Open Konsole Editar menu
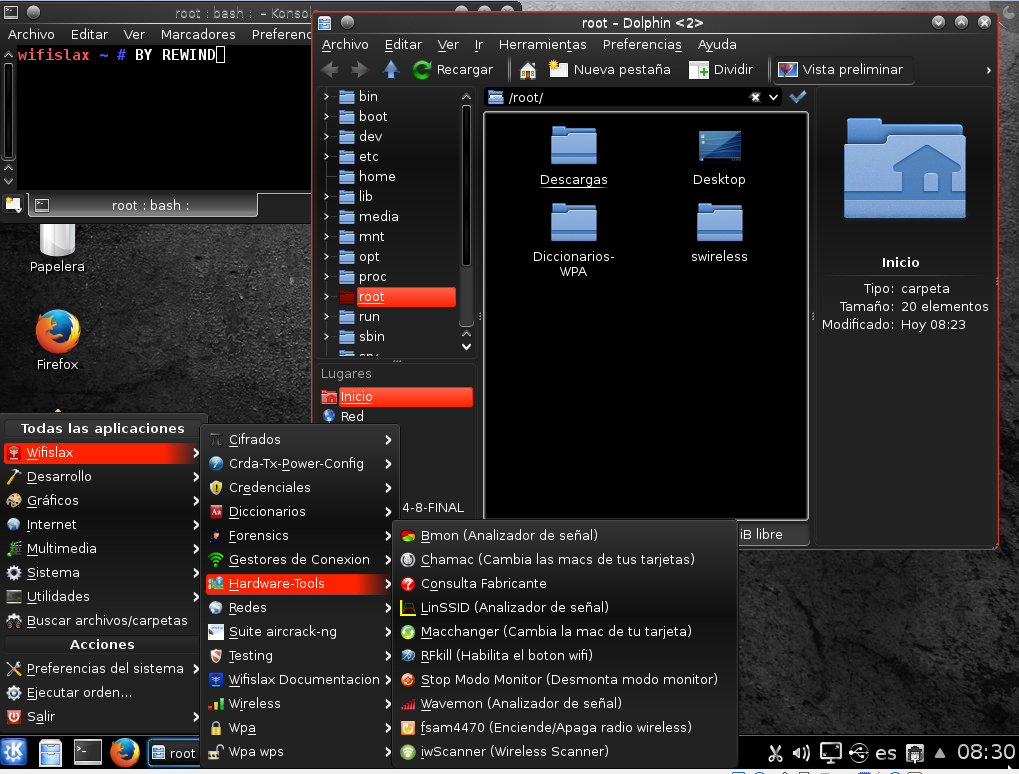Viewport: 1019px width, 774px height. click(89, 34)
